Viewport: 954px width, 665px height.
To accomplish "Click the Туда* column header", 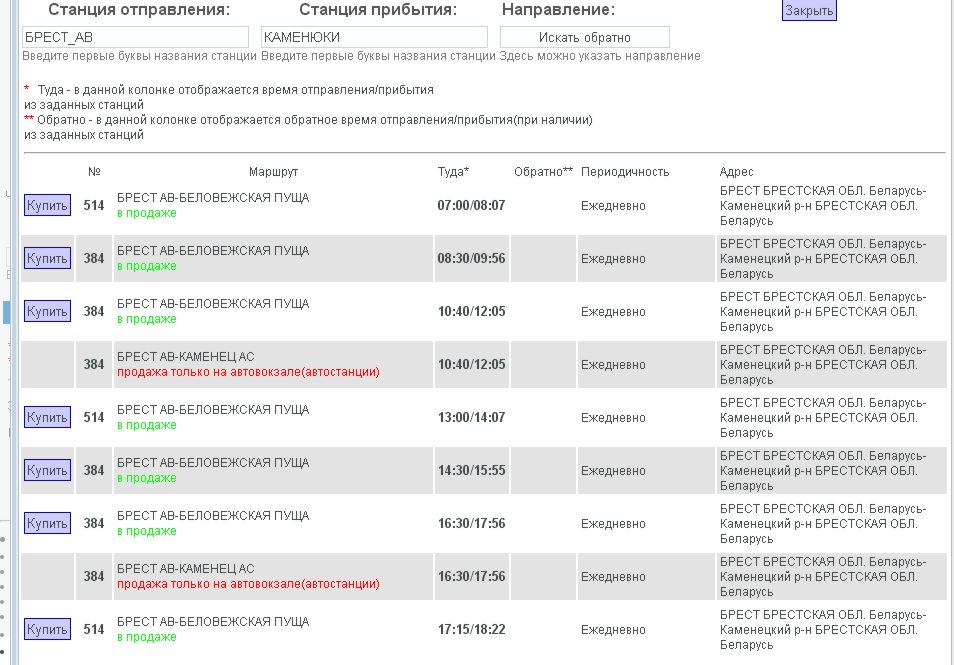I will click(453, 172).
